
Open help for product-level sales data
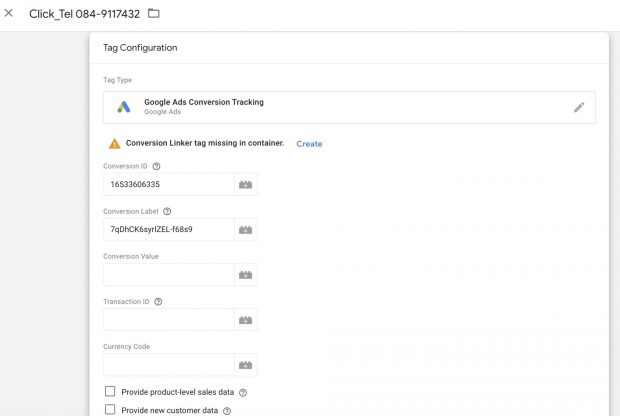(243, 393)
